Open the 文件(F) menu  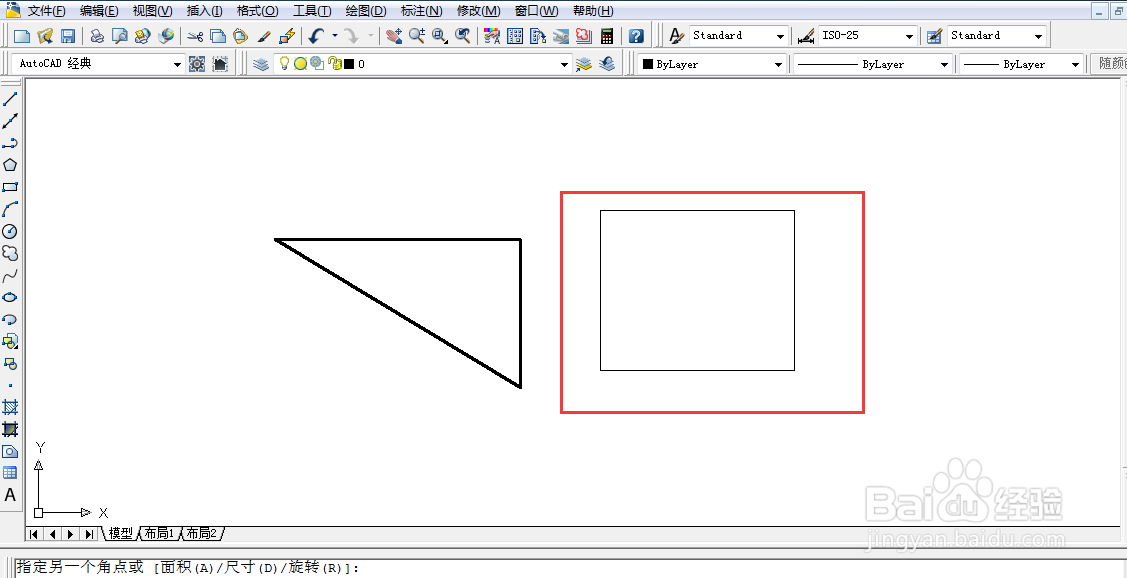(47, 11)
